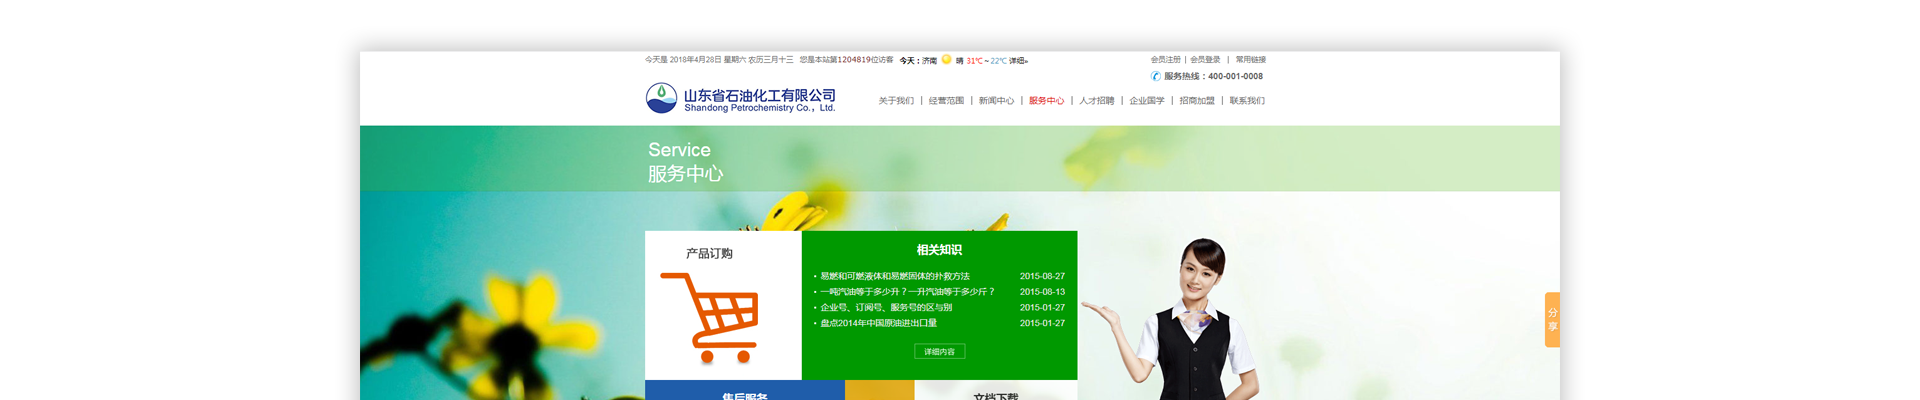The height and width of the screenshot is (400, 1920).
Task: Open the 关于我们 menu item
Action: (x=896, y=101)
